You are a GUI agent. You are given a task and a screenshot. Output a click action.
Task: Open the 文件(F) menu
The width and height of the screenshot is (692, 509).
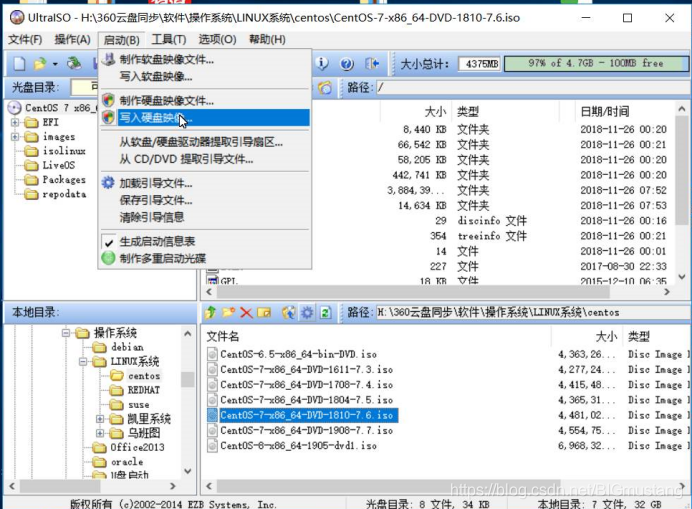(25, 40)
